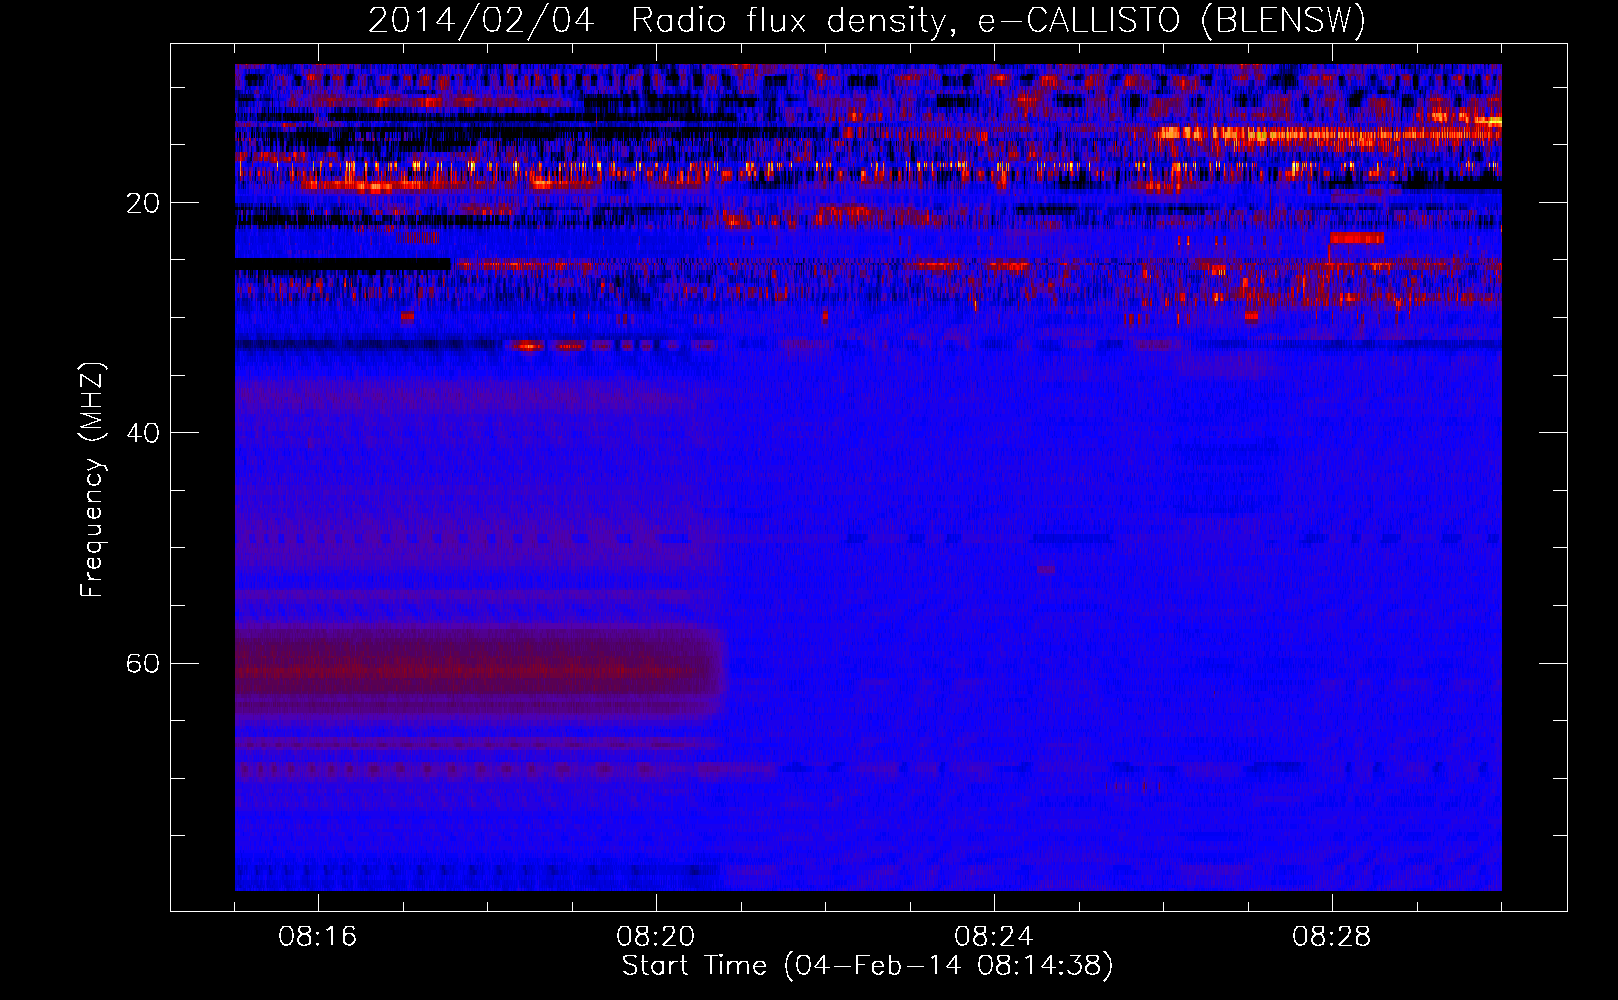Click the 08:20 time tick label
Viewport: 1618px width, 1000px height.
tap(656, 937)
